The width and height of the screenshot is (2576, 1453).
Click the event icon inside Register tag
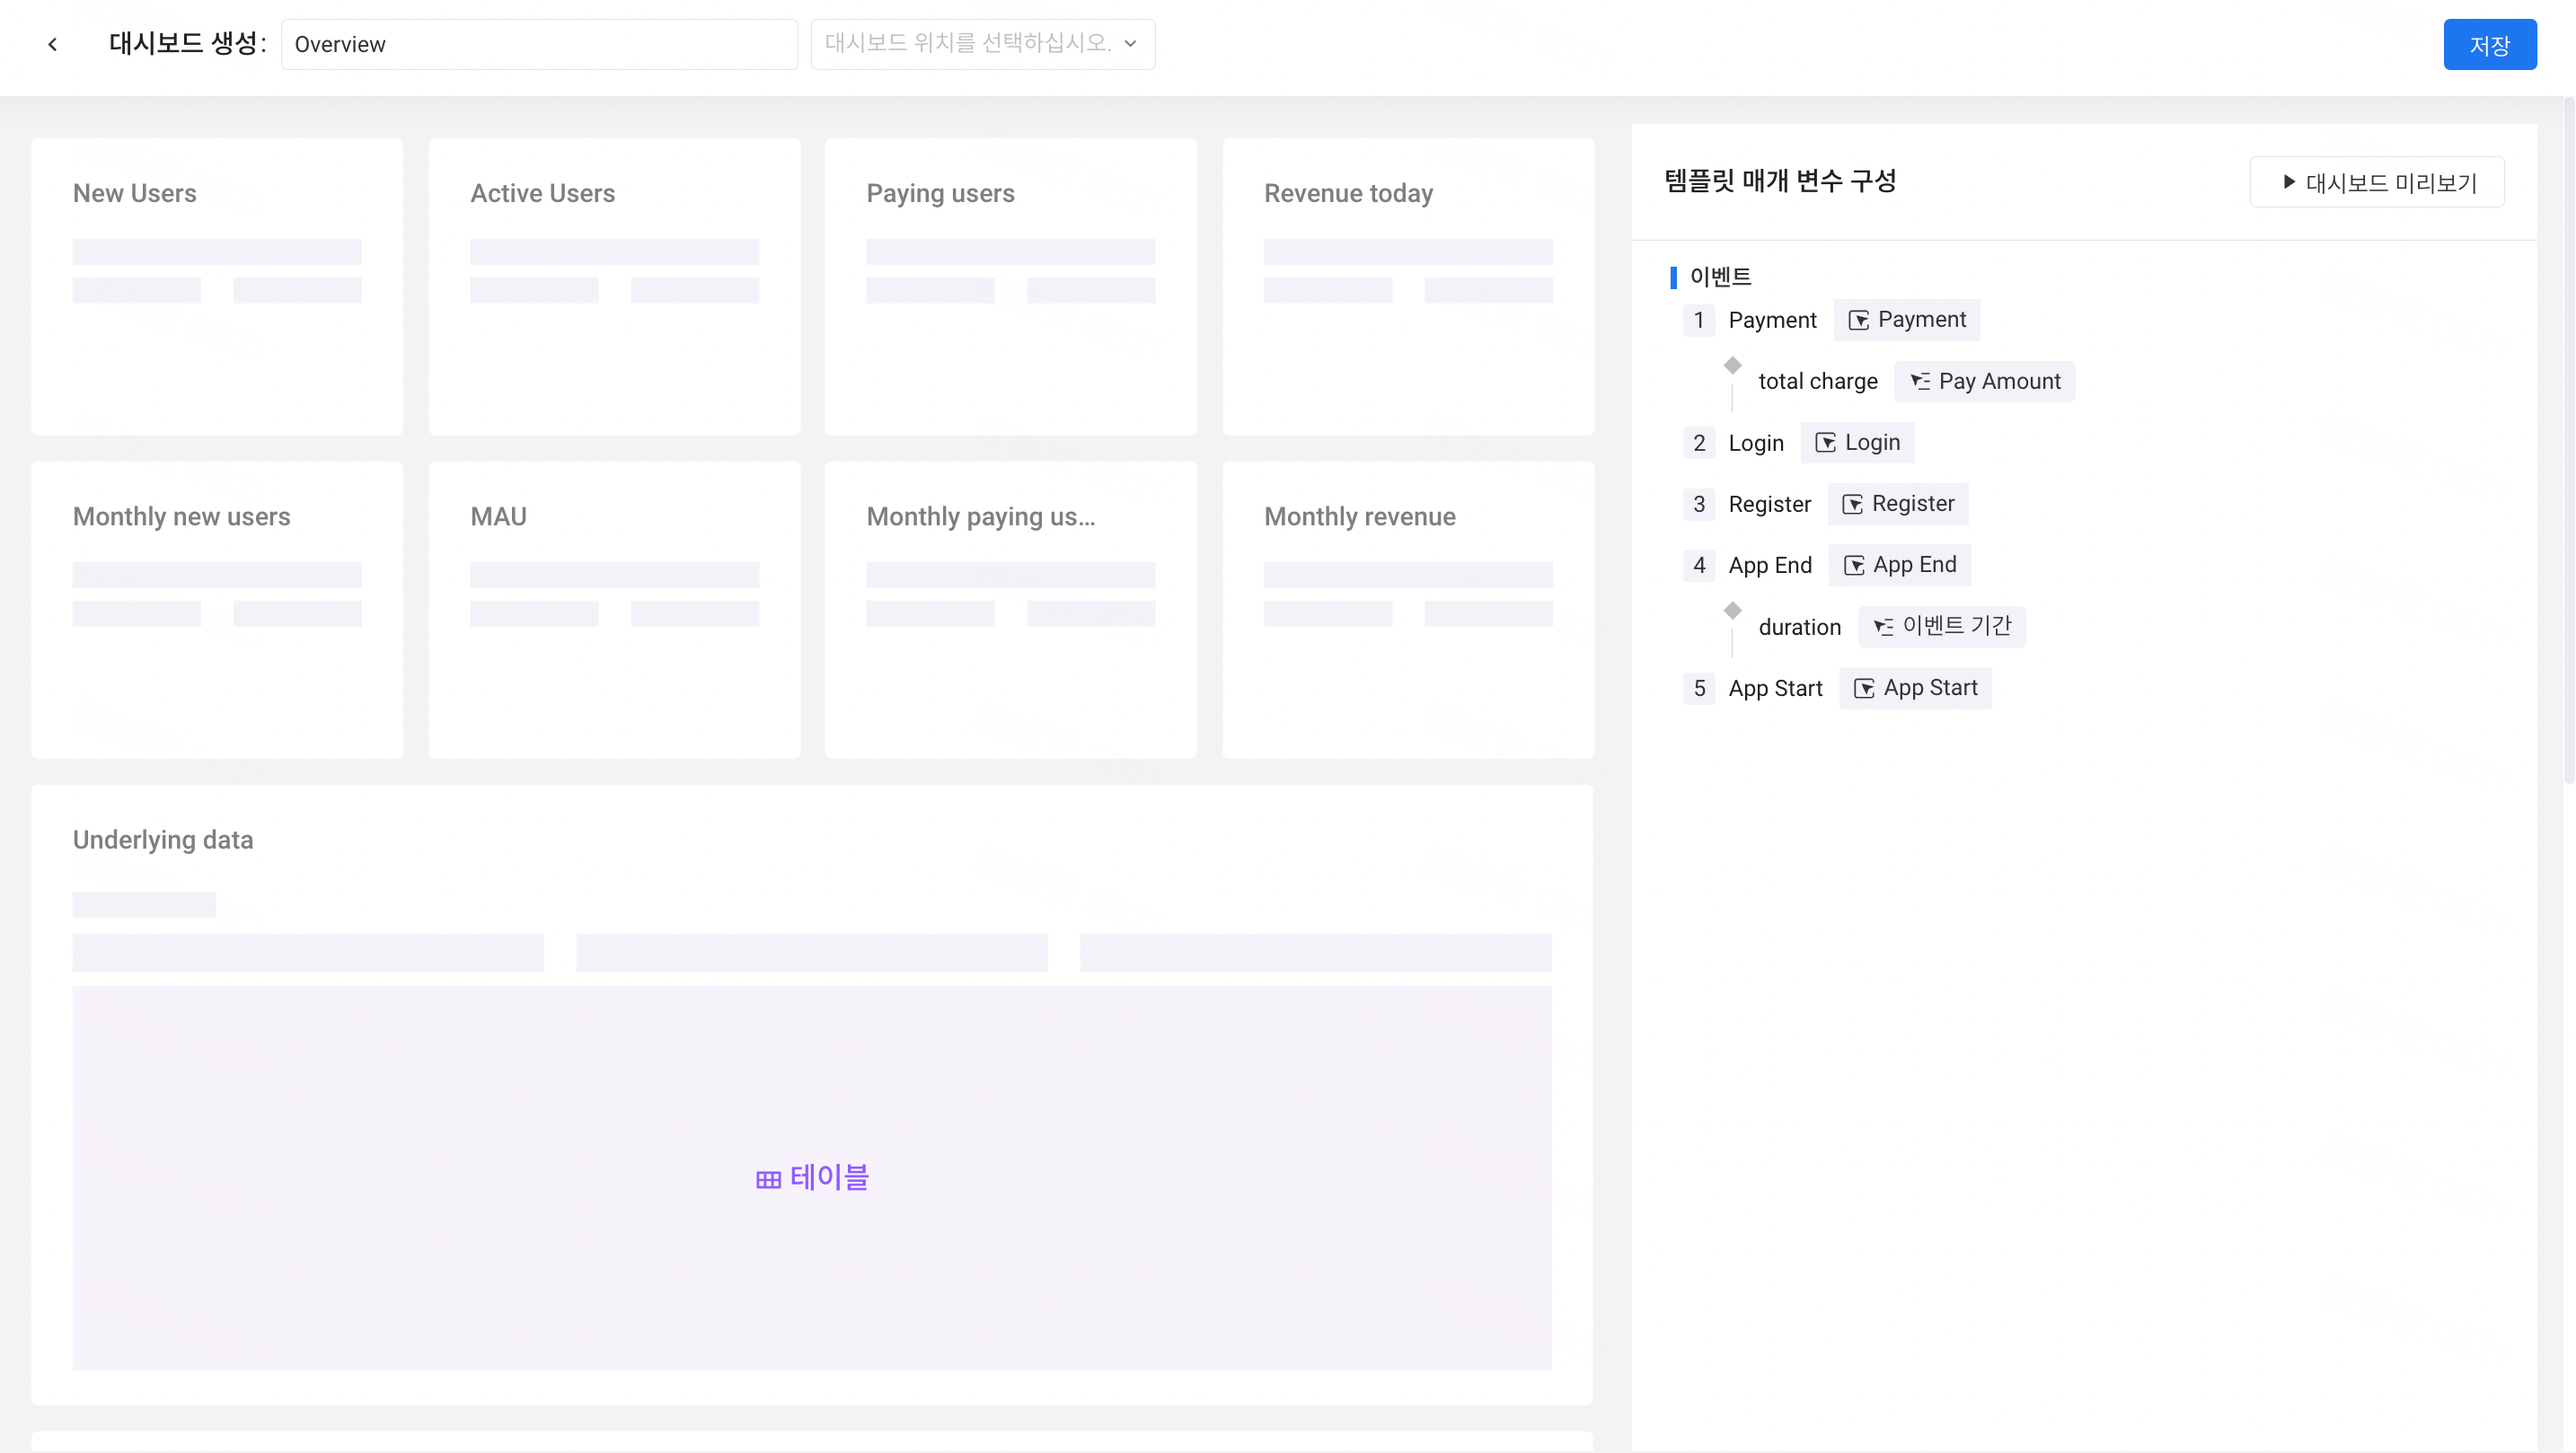click(1852, 504)
